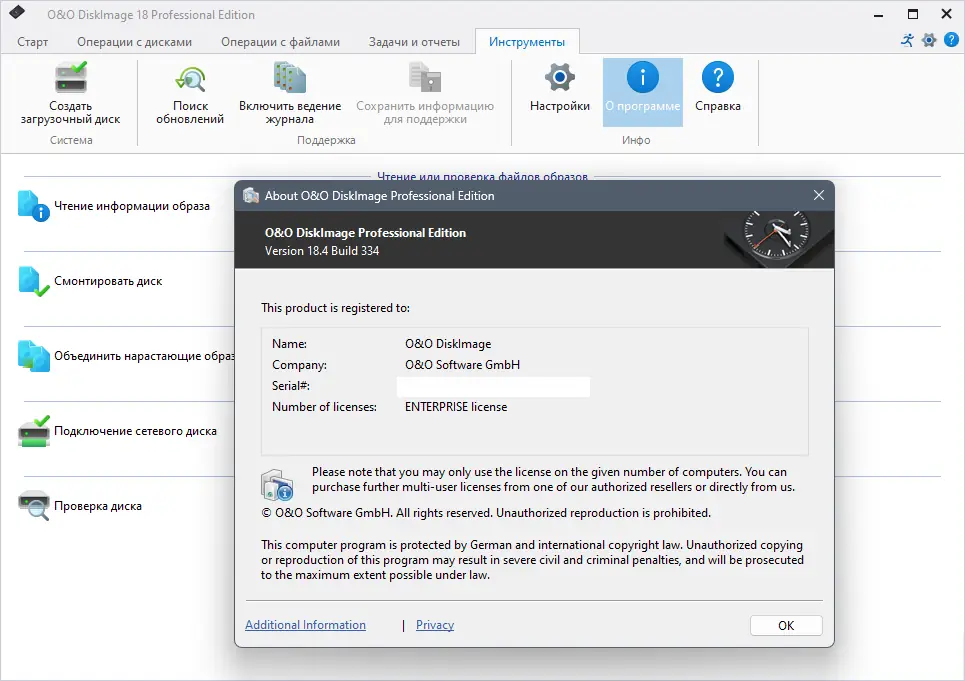Click the Подключение сетевого диска label

click(135, 431)
